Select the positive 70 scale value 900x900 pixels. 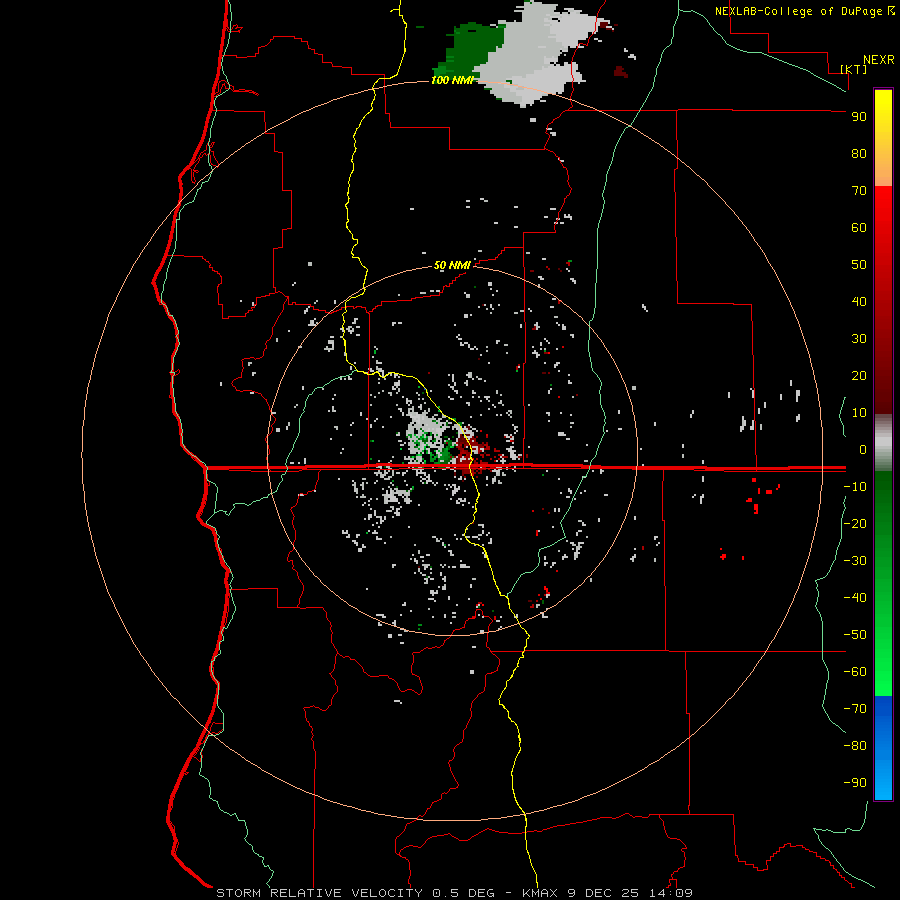859,191
